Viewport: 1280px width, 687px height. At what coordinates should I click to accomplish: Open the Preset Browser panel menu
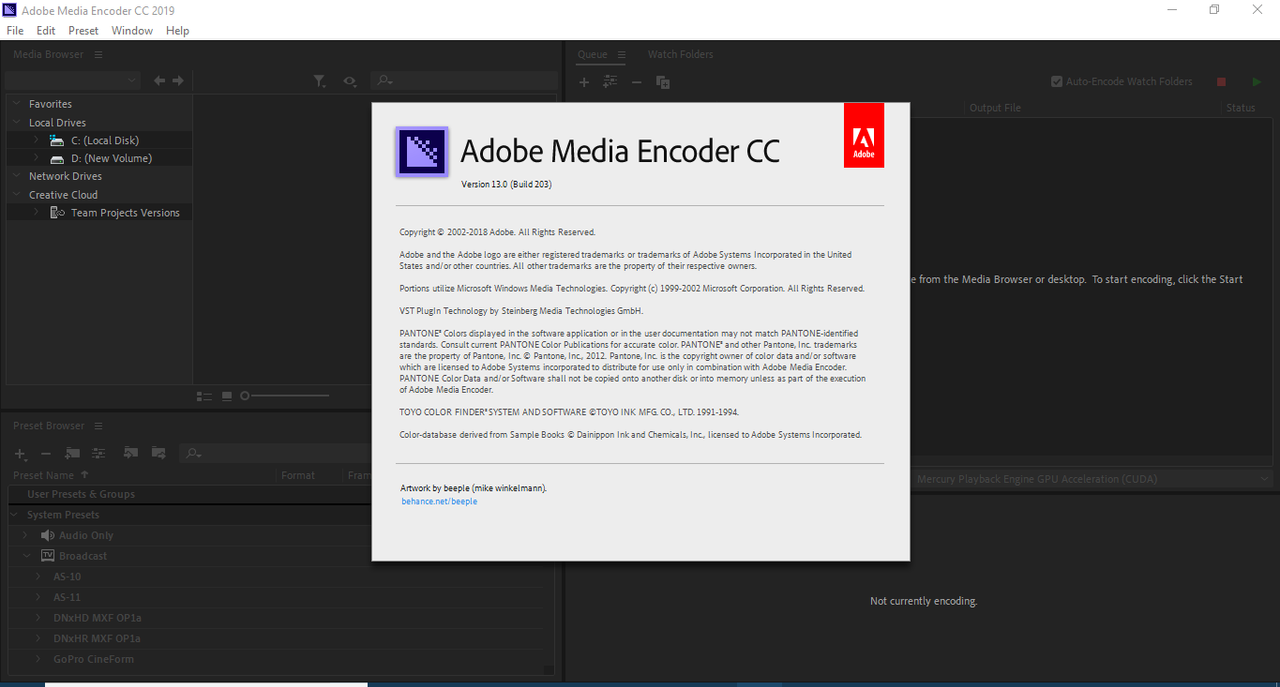point(98,426)
